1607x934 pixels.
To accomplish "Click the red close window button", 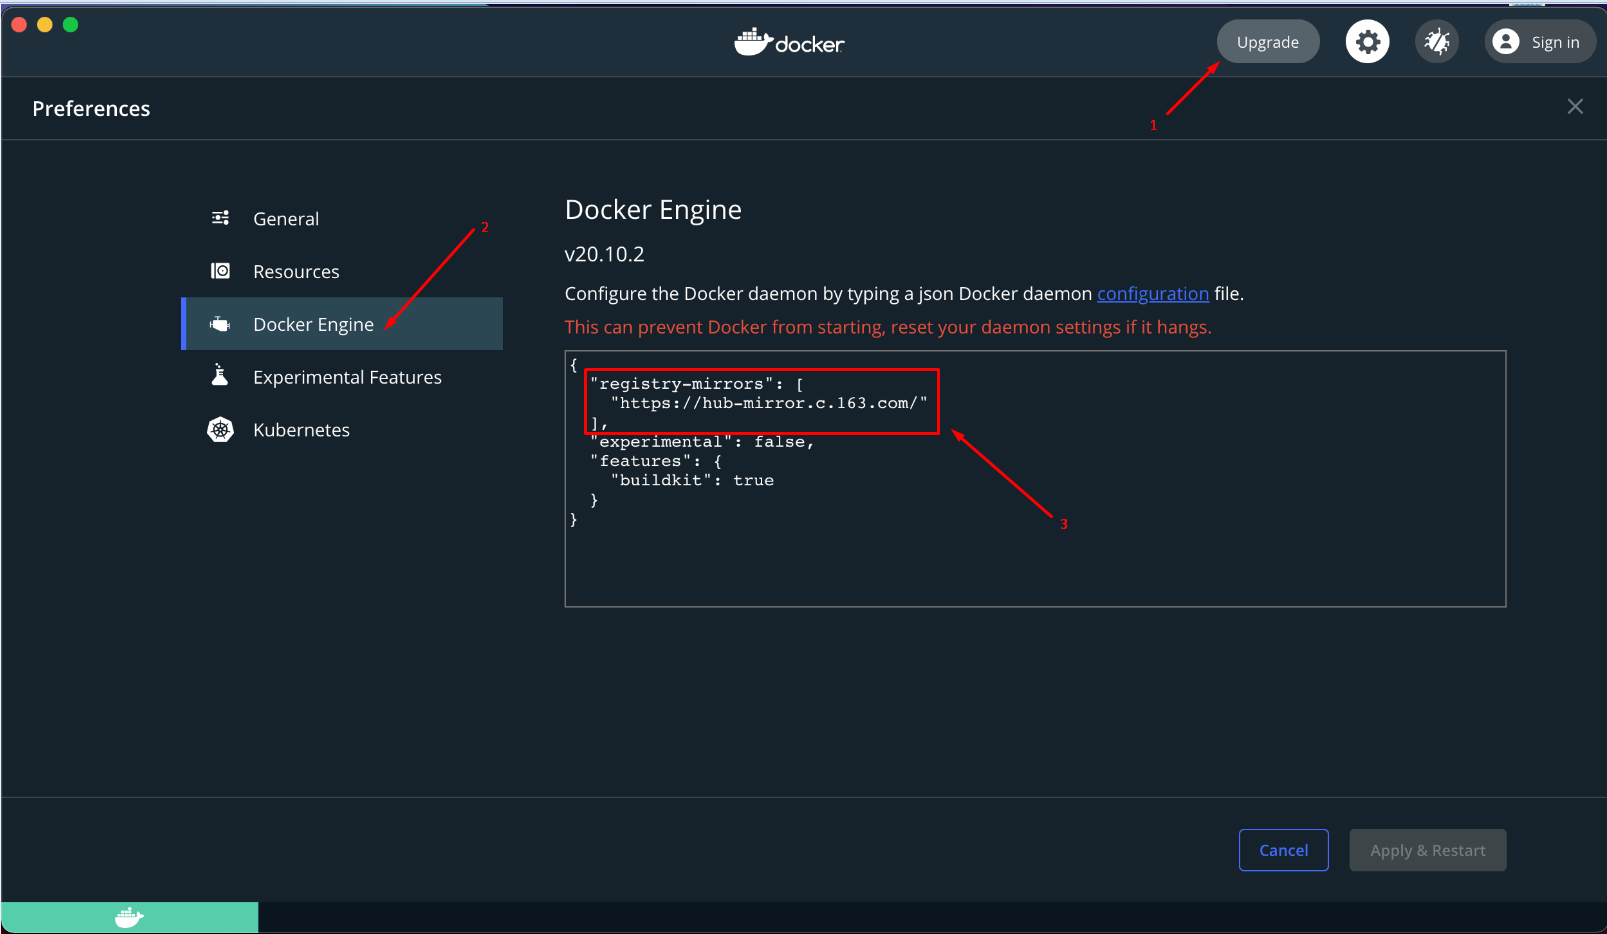I will tap(19, 25).
